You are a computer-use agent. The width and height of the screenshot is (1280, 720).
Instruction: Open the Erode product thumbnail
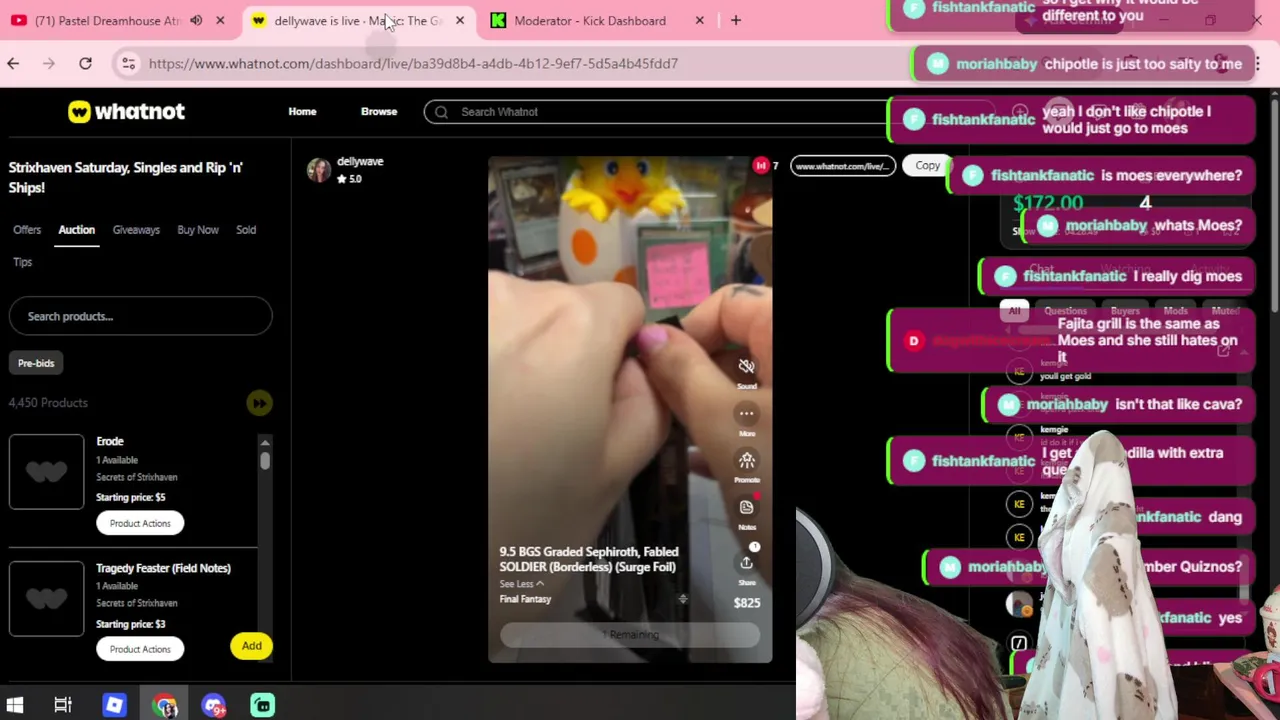[x=46, y=472]
